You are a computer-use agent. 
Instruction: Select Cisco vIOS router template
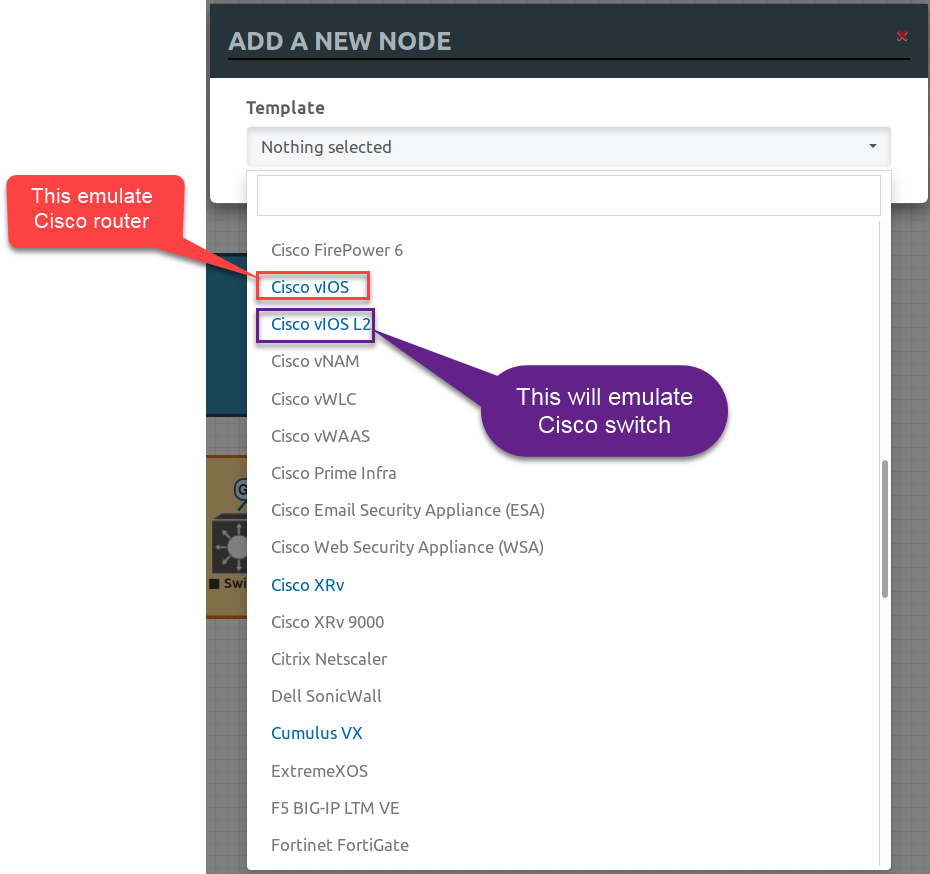[310, 287]
